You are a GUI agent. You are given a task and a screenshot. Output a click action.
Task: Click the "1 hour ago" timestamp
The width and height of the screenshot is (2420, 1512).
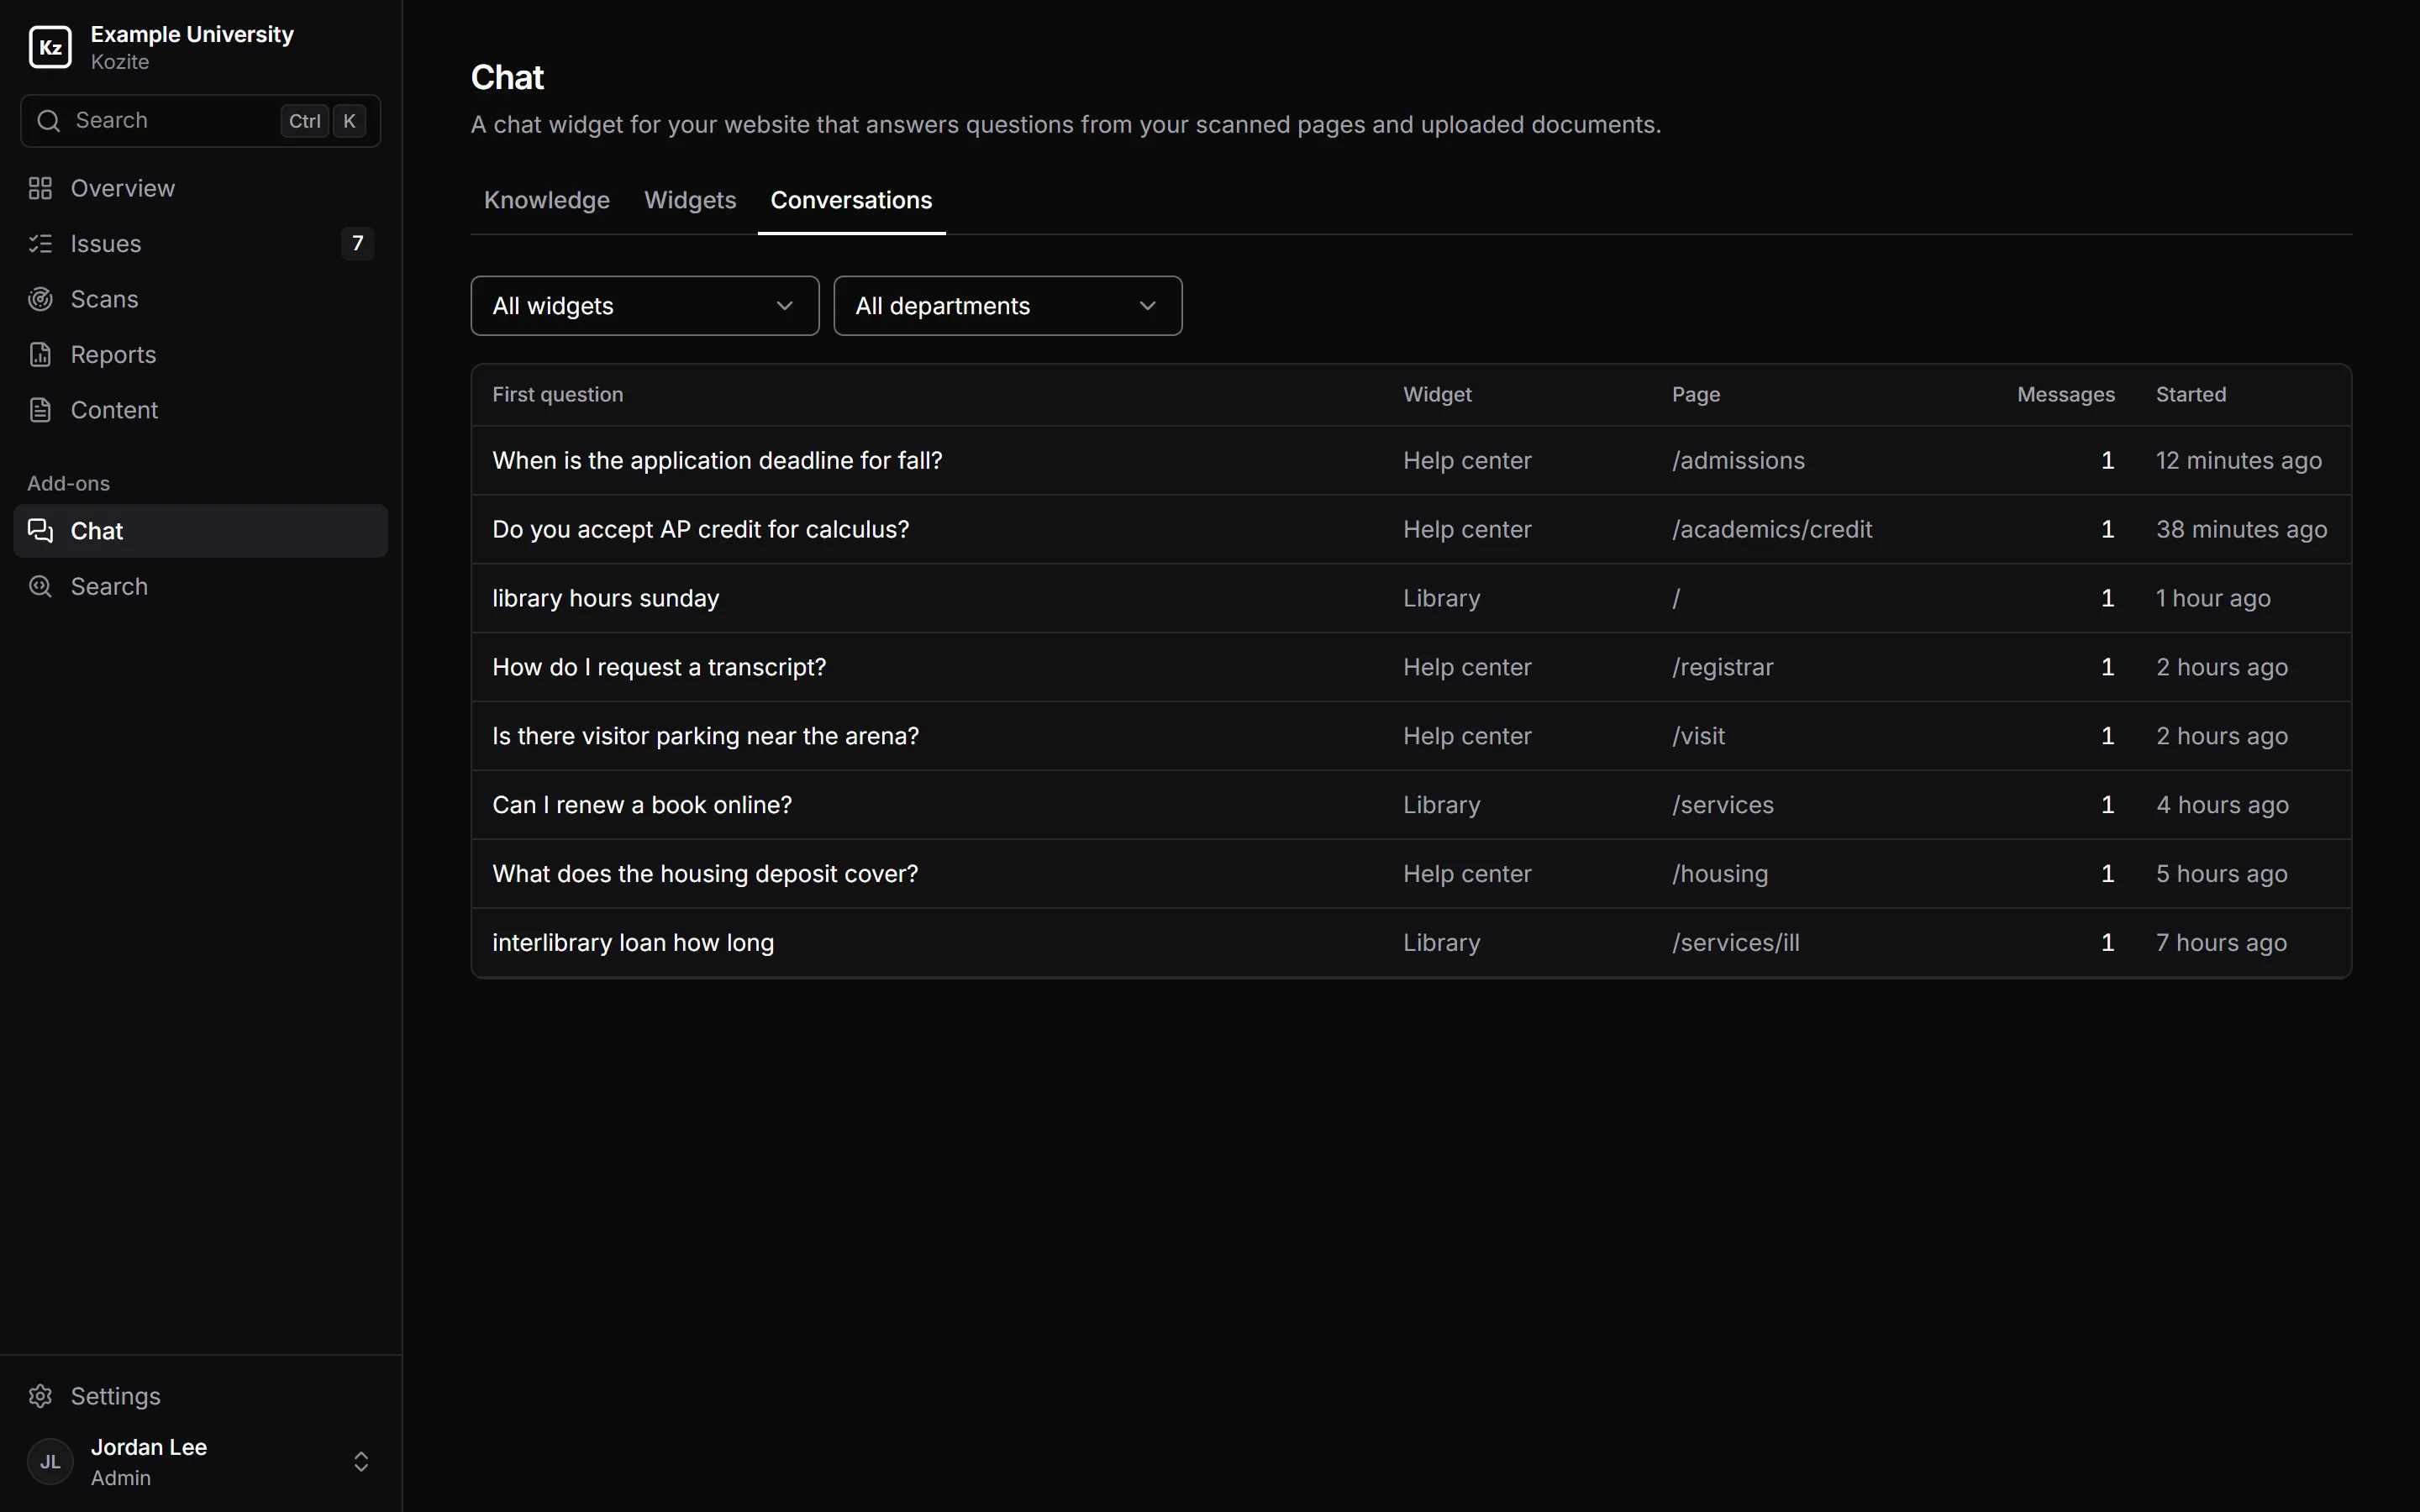coord(2213,598)
